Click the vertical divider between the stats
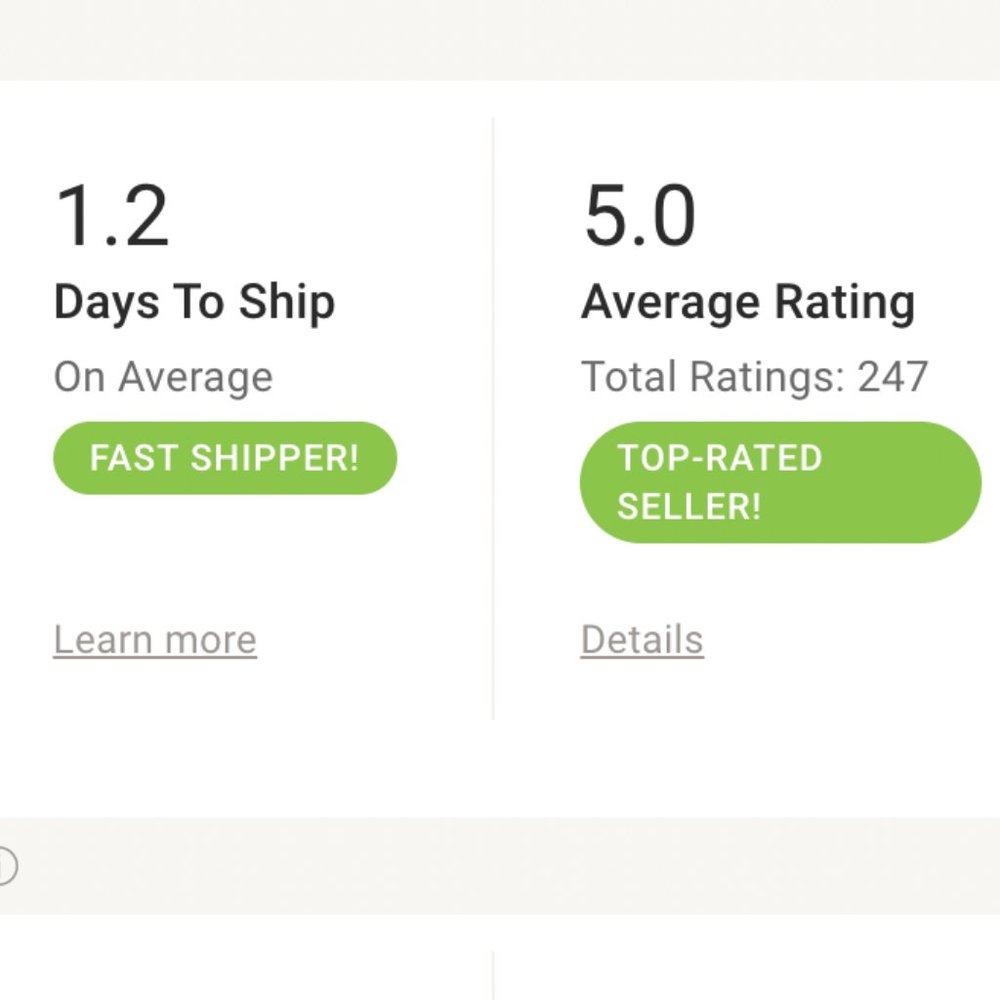 click(494, 420)
